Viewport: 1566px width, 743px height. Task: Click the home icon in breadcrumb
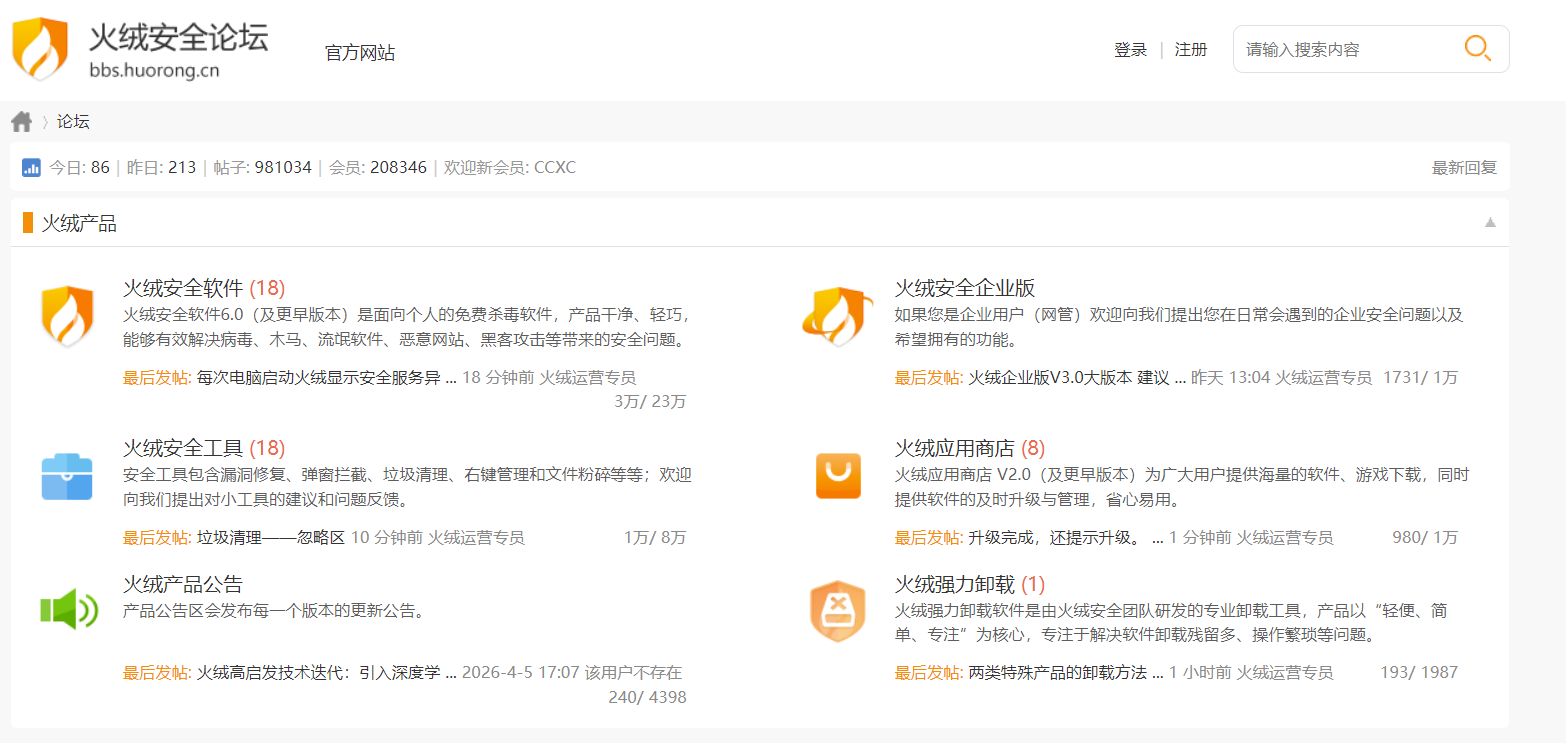point(22,122)
